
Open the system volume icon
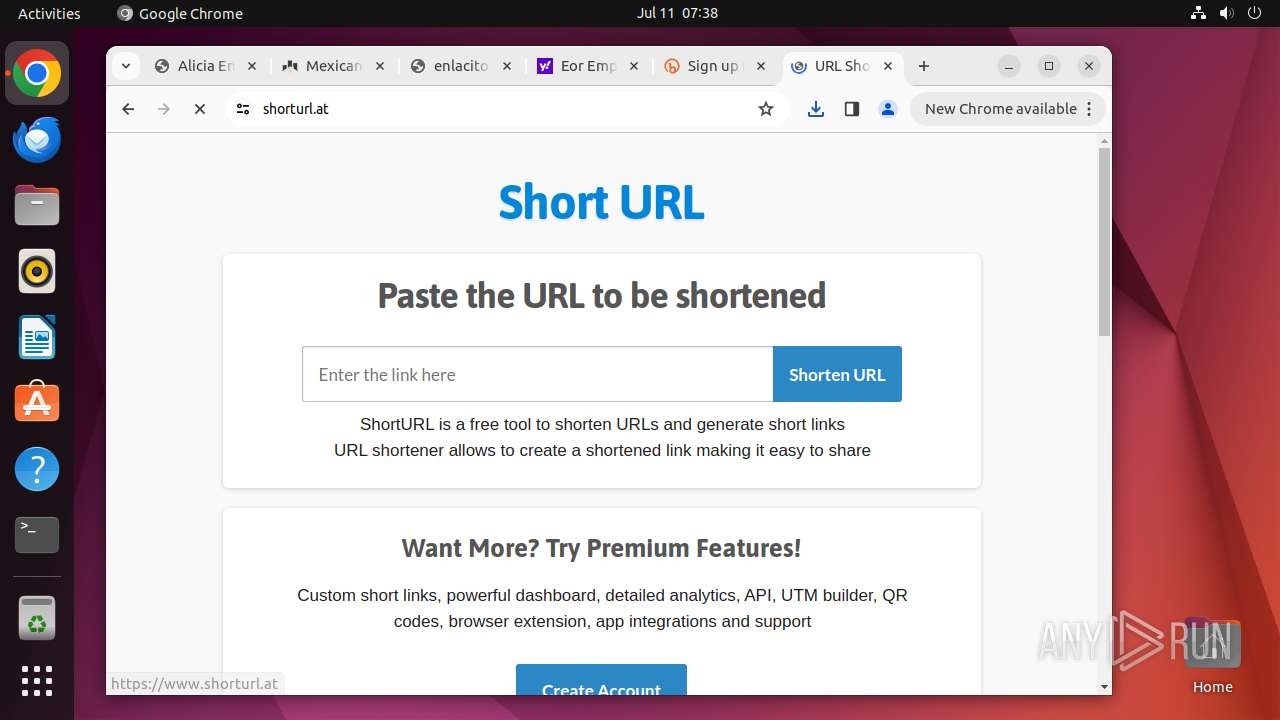(x=1226, y=13)
